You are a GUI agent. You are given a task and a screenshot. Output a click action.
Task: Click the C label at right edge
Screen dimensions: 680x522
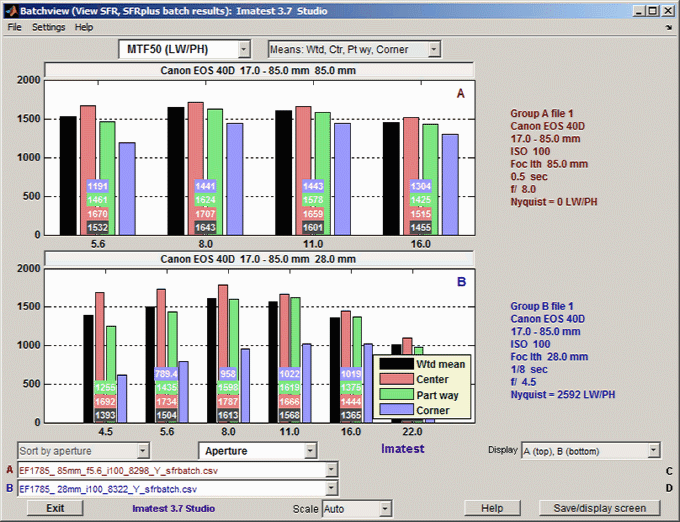pyautogui.click(x=669, y=471)
